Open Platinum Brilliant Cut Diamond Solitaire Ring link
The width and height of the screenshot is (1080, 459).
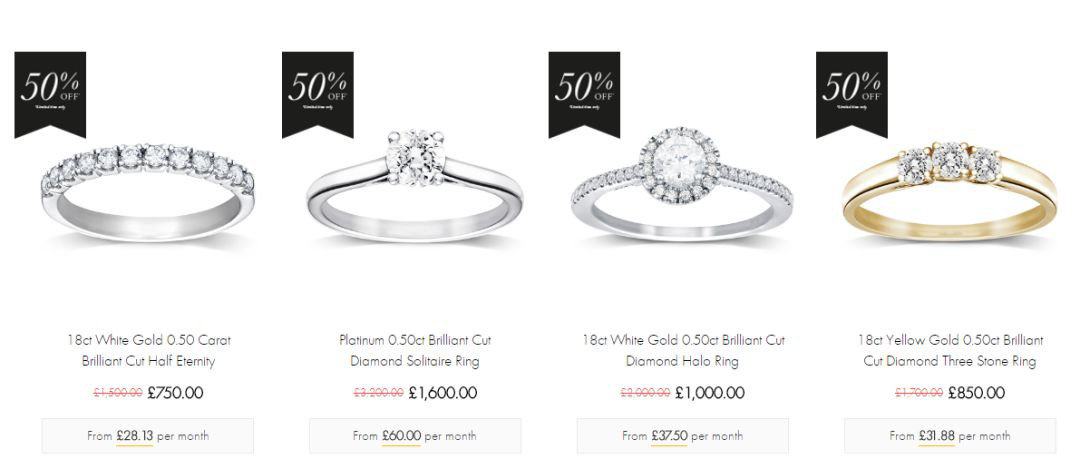point(415,350)
